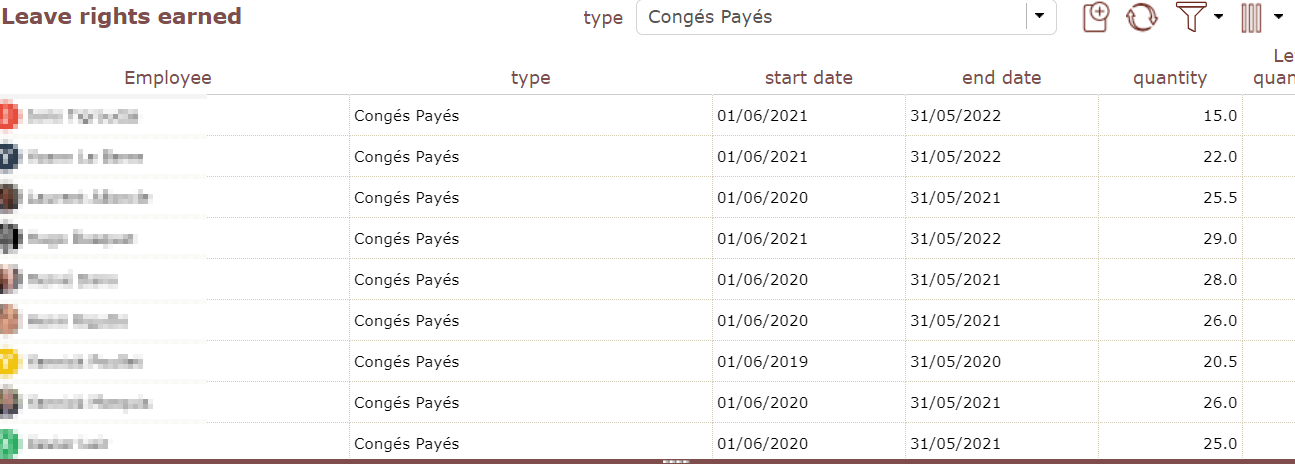
Task: Click the type column header in the grid
Action: click(x=530, y=78)
